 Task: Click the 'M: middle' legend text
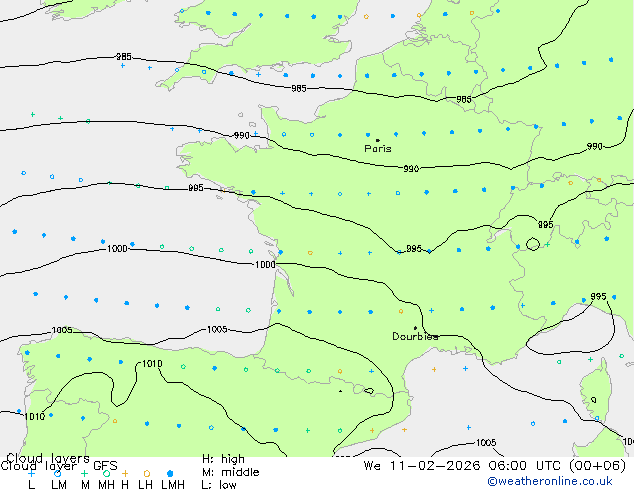click(230, 472)
